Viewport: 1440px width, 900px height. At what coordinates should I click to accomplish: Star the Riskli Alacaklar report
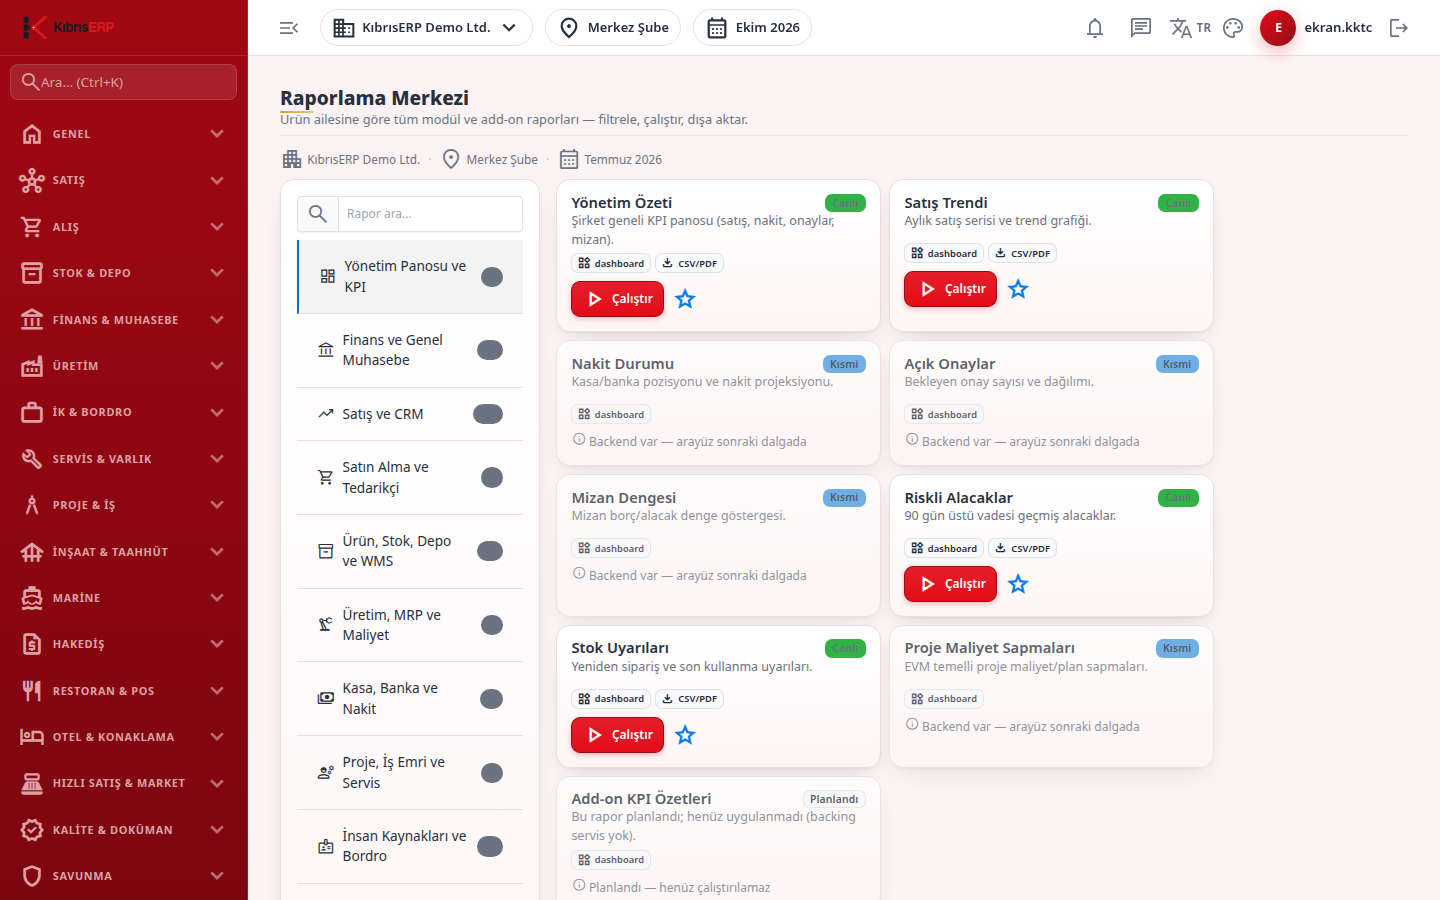[x=1018, y=584]
